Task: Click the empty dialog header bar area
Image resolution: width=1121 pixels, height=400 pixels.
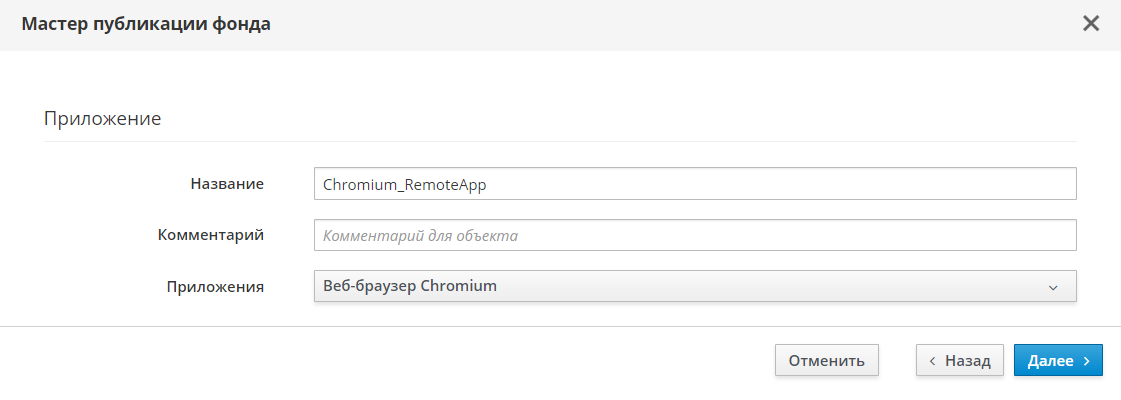Action: pos(650,24)
